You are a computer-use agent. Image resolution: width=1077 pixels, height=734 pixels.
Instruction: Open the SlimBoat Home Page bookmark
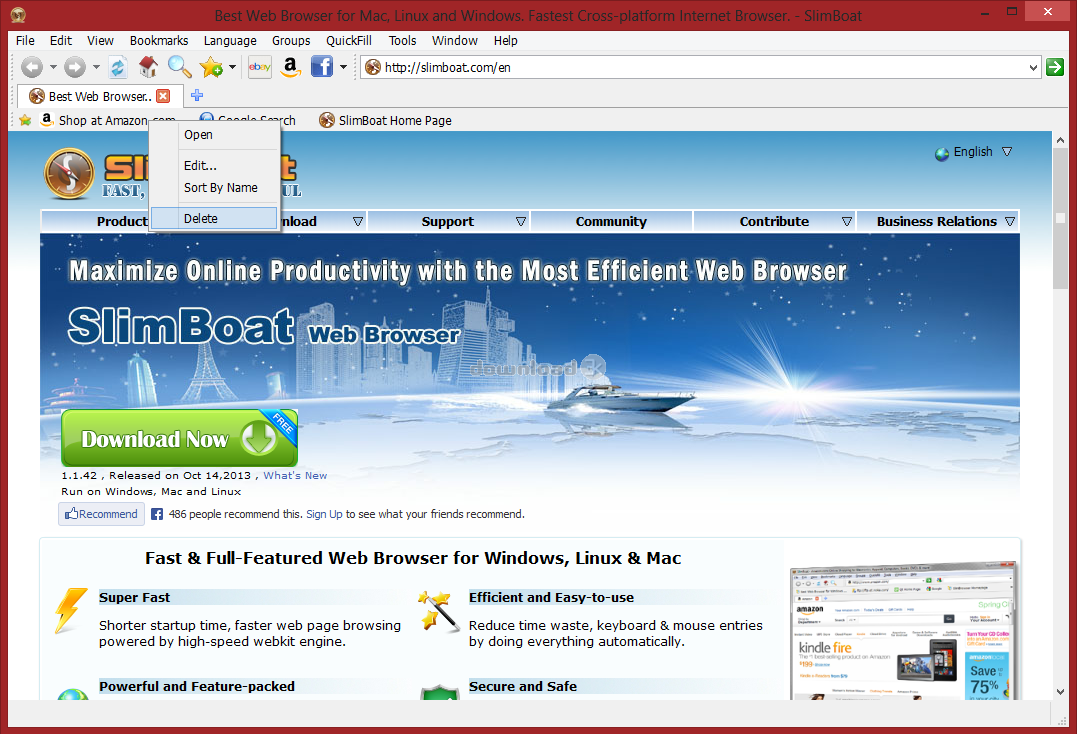coord(386,120)
